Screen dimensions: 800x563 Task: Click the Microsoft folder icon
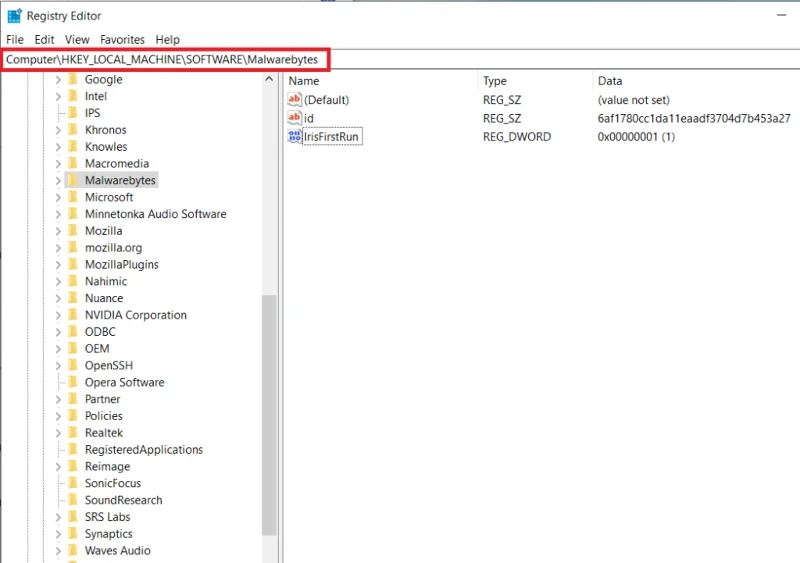[73, 197]
